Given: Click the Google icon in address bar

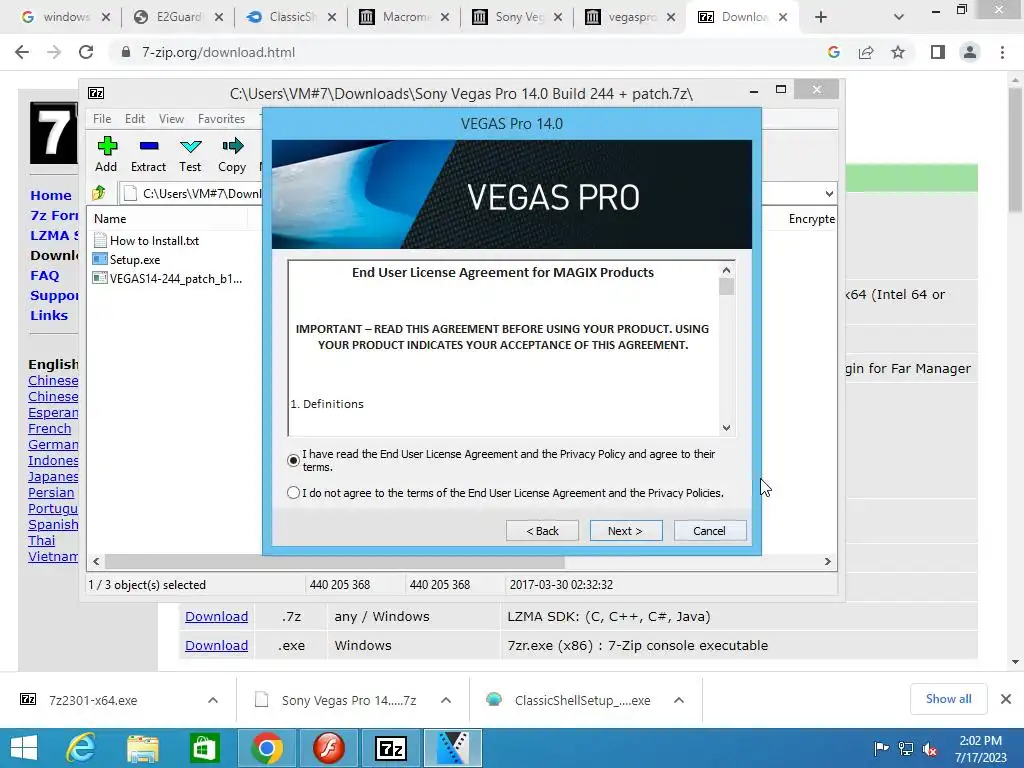Looking at the screenshot, I should coord(833,52).
